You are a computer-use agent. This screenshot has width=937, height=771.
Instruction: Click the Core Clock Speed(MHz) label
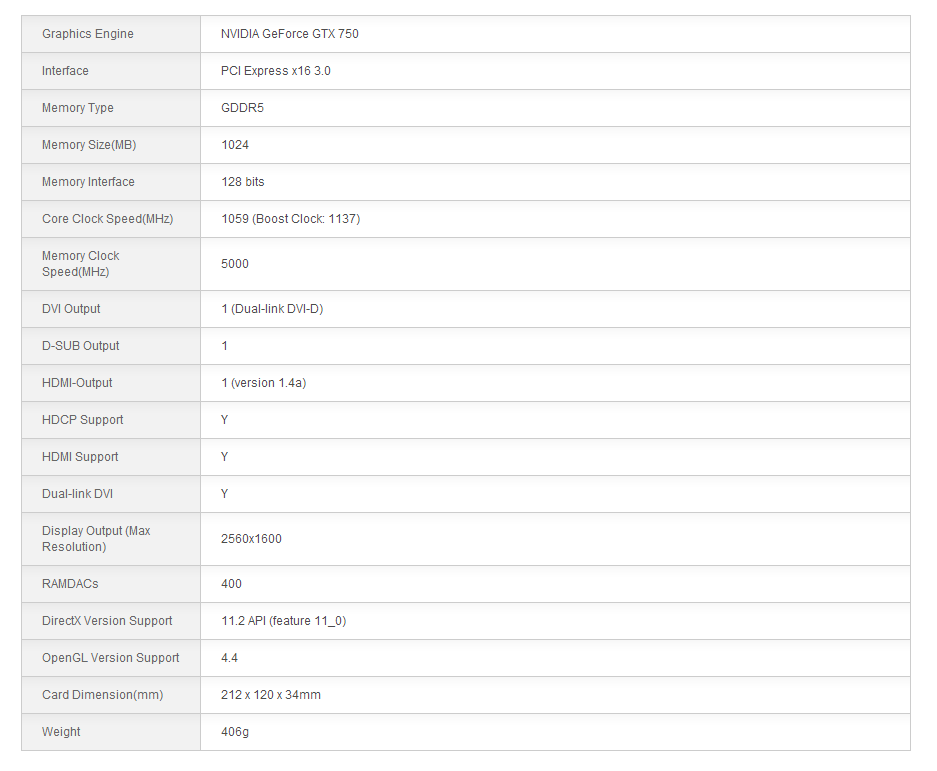point(108,219)
